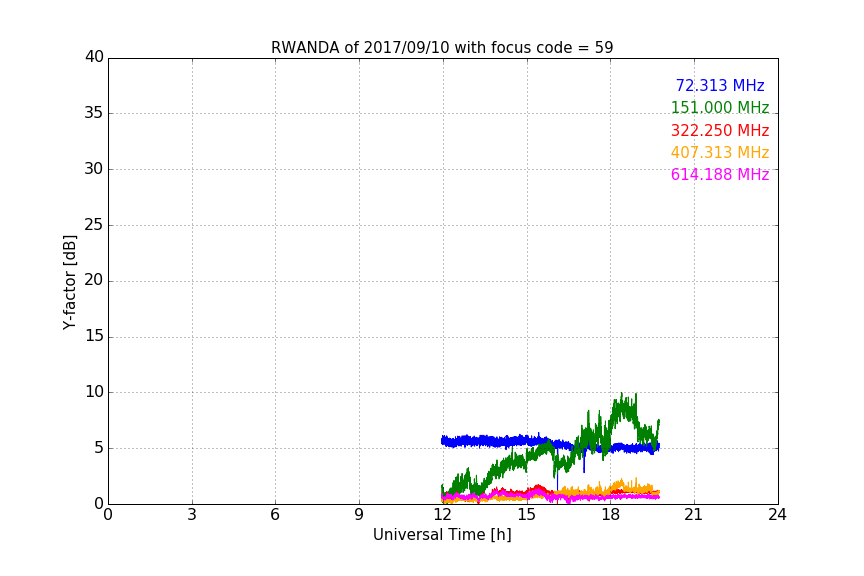Click the Universal Time [h] axis label

point(442,535)
